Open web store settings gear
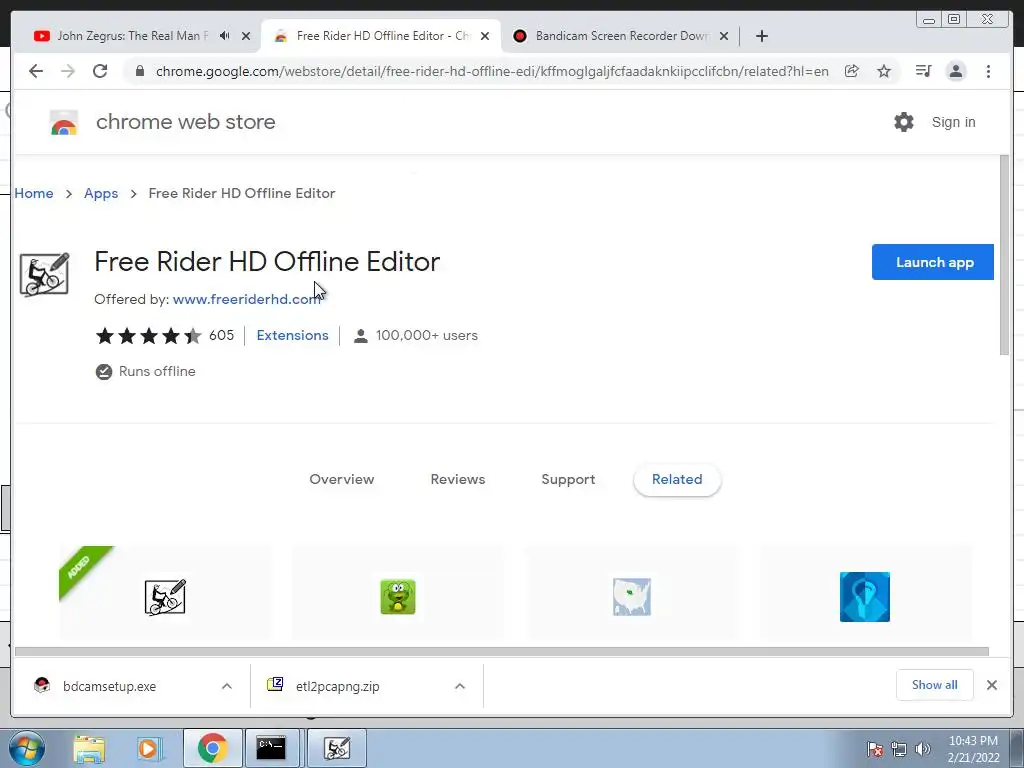The width and height of the screenshot is (1024, 768). pyautogui.click(x=904, y=122)
